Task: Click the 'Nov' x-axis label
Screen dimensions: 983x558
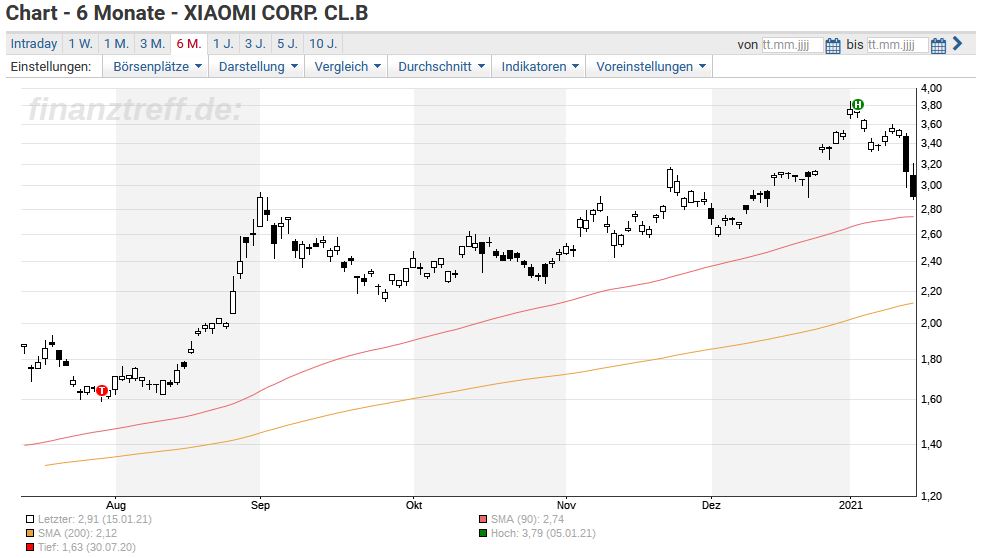Action: [x=566, y=505]
